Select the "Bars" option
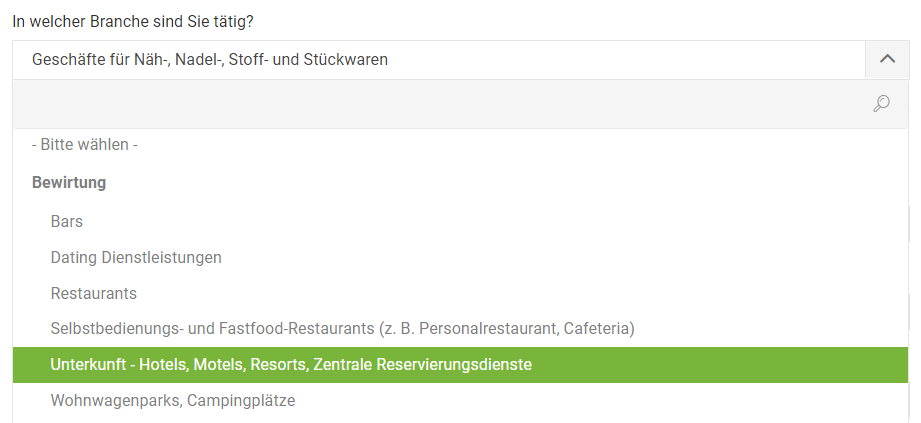Image resolution: width=921 pixels, height=423 pixels. click(x=460, y=221)
